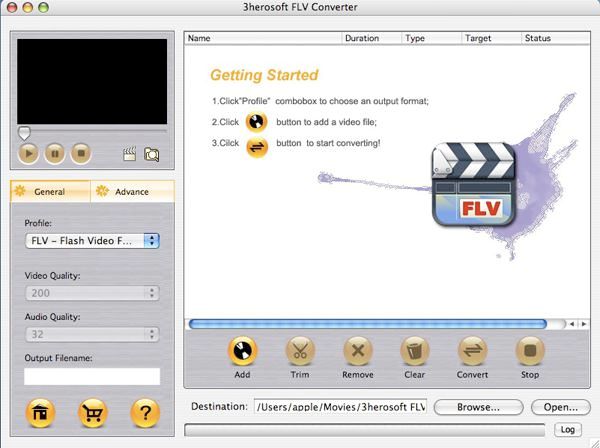Click the yellow minimize window button
This screenshot has width=600, height=448.
(28, 7)
